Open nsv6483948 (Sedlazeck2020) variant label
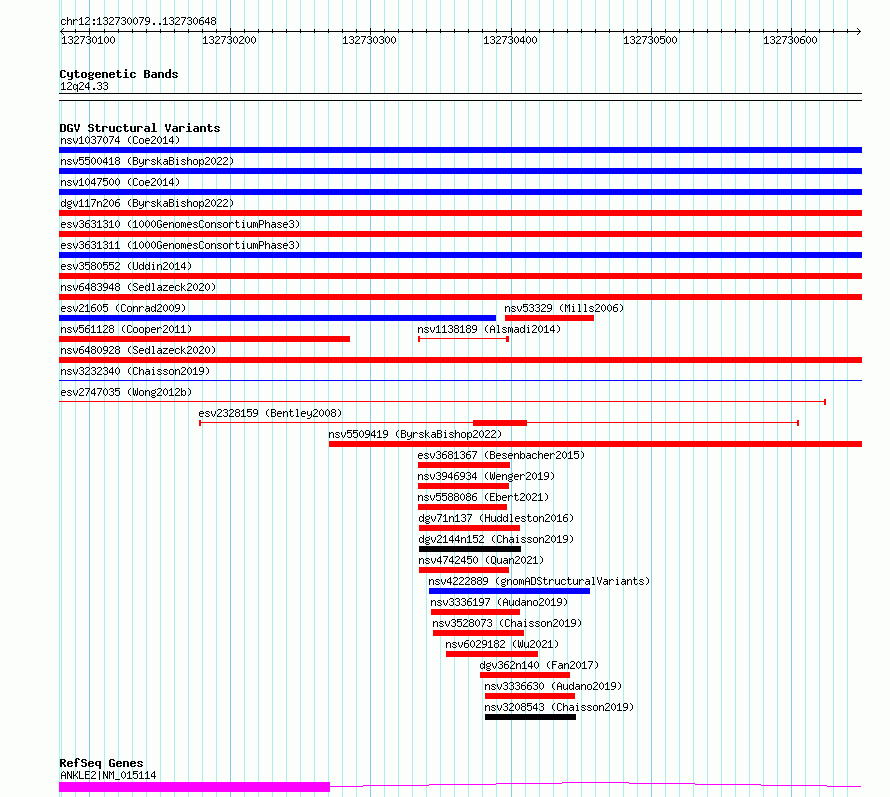This screenshot has width=890, height=797. point(138,287)
